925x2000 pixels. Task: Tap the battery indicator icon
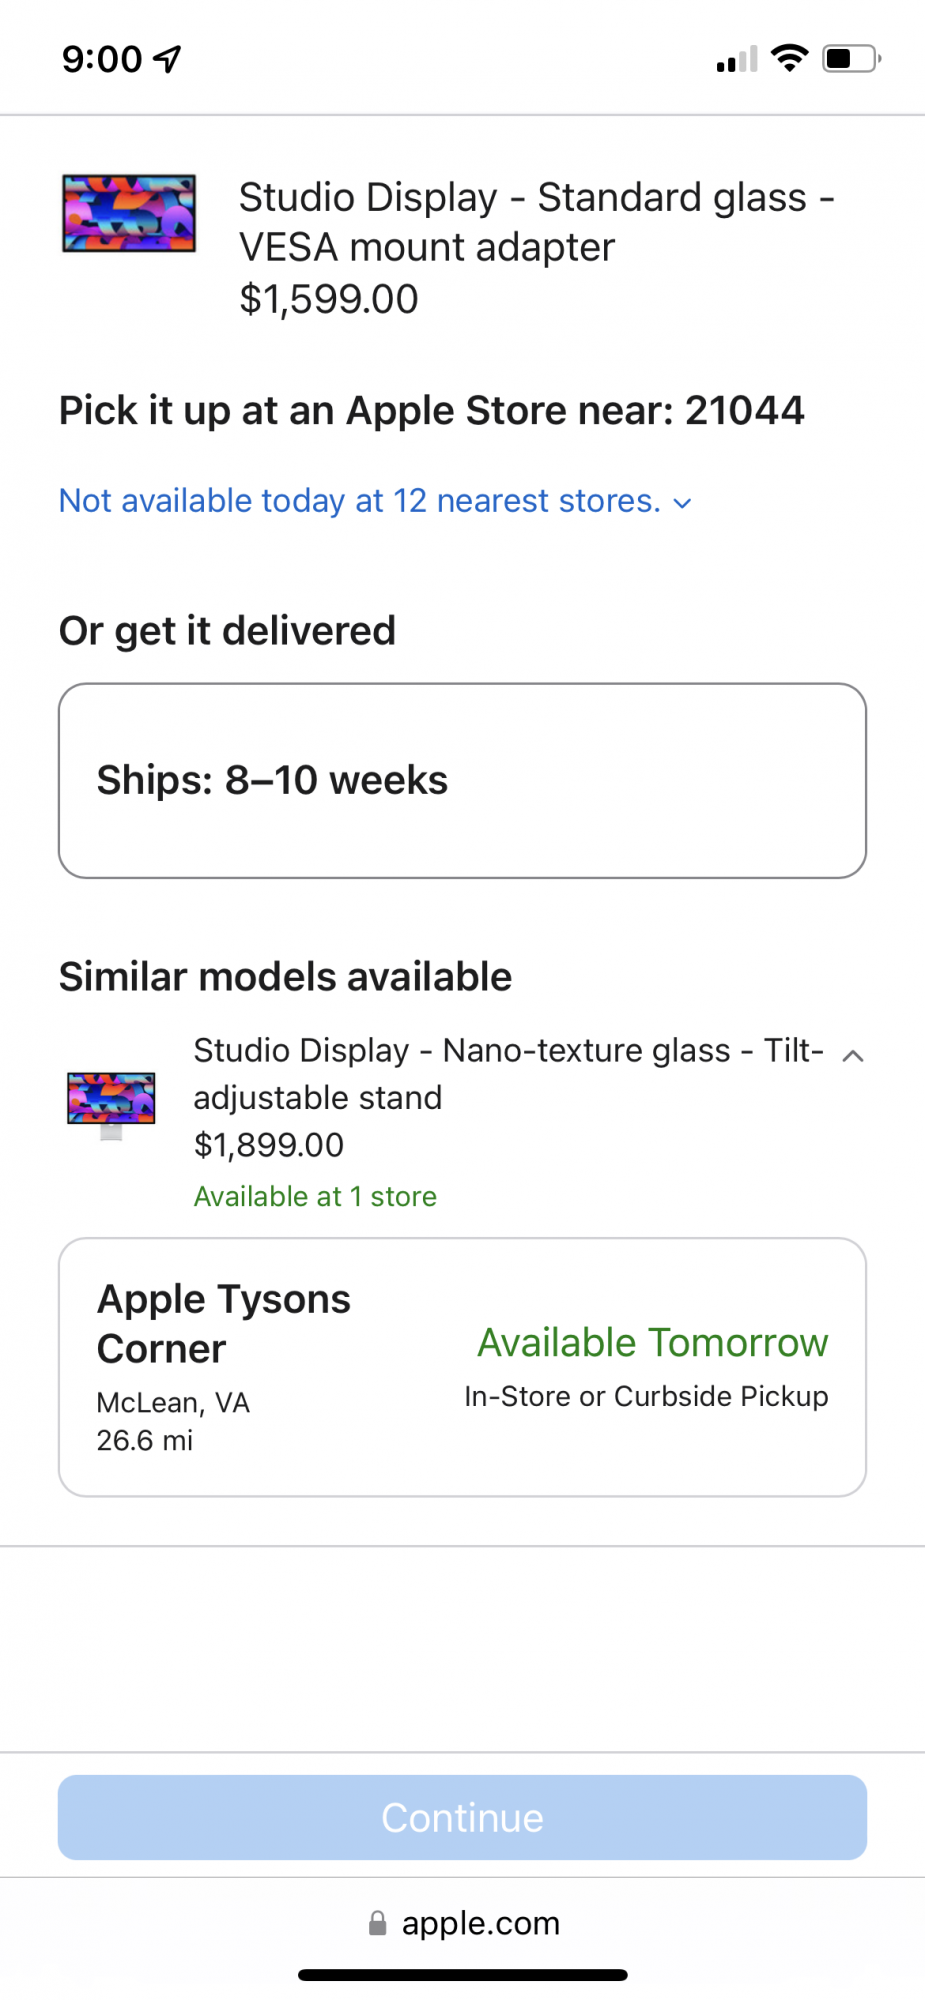[850, 59]
